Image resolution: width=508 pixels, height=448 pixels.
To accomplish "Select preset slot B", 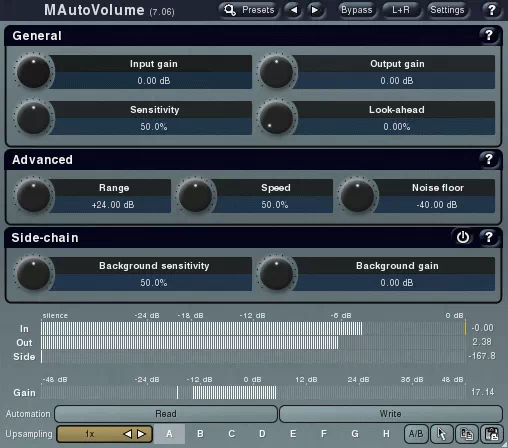I will pos(200,434).
